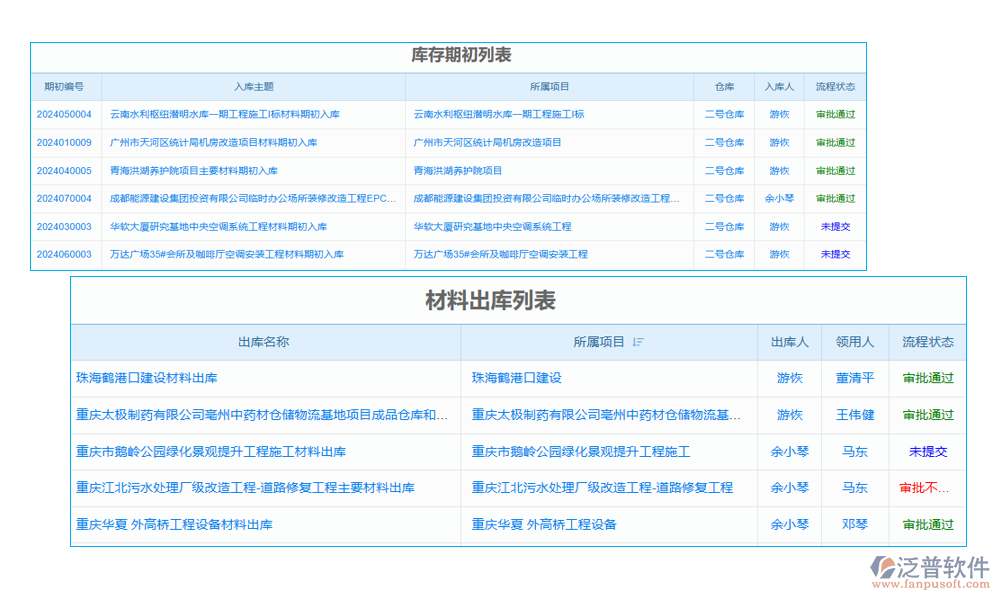The width and height of the screenshot is (1000, 600).
Task: View the 青海洪湖养护院项目 project
Action: coord(457,170)
